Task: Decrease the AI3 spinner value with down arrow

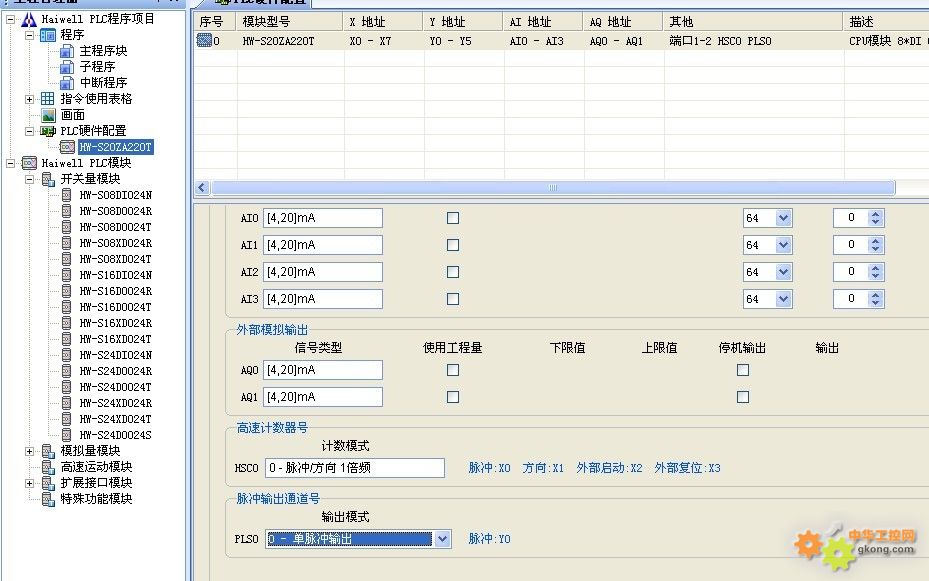Action: coord(876,303)
